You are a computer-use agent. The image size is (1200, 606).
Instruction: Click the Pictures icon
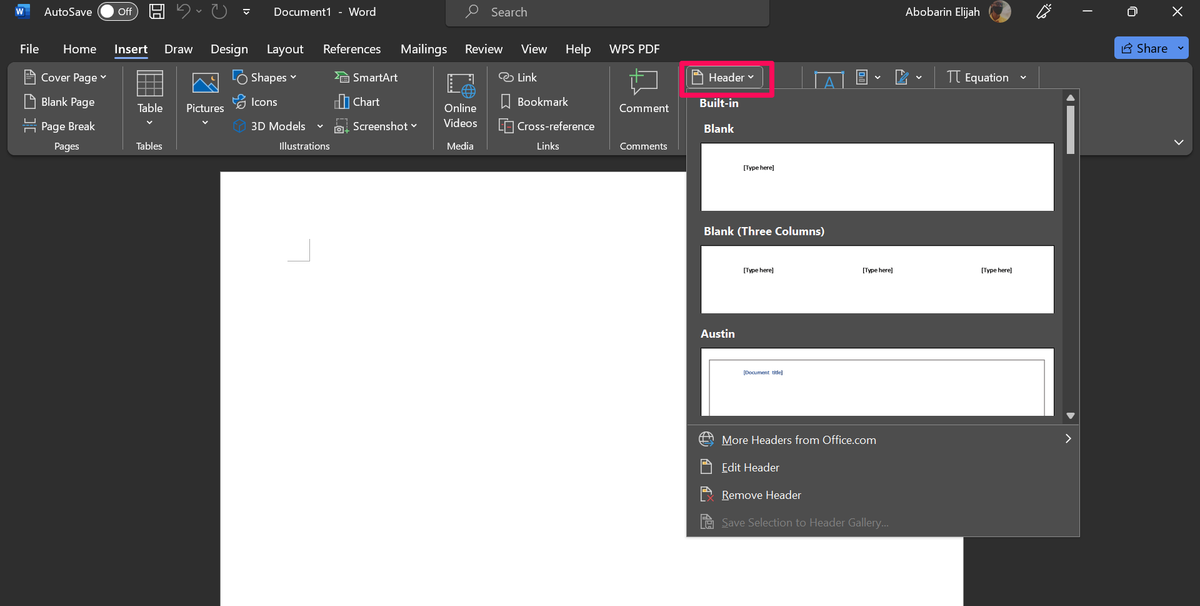[x=205, y=86]
